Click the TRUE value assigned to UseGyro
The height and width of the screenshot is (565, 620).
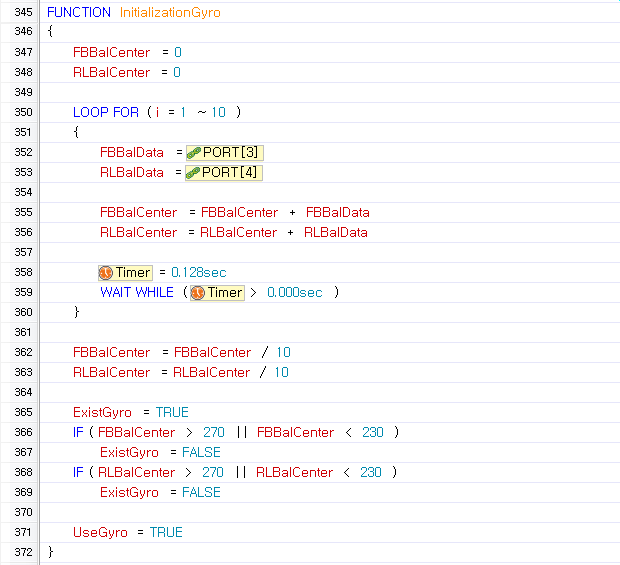point(166,532)
